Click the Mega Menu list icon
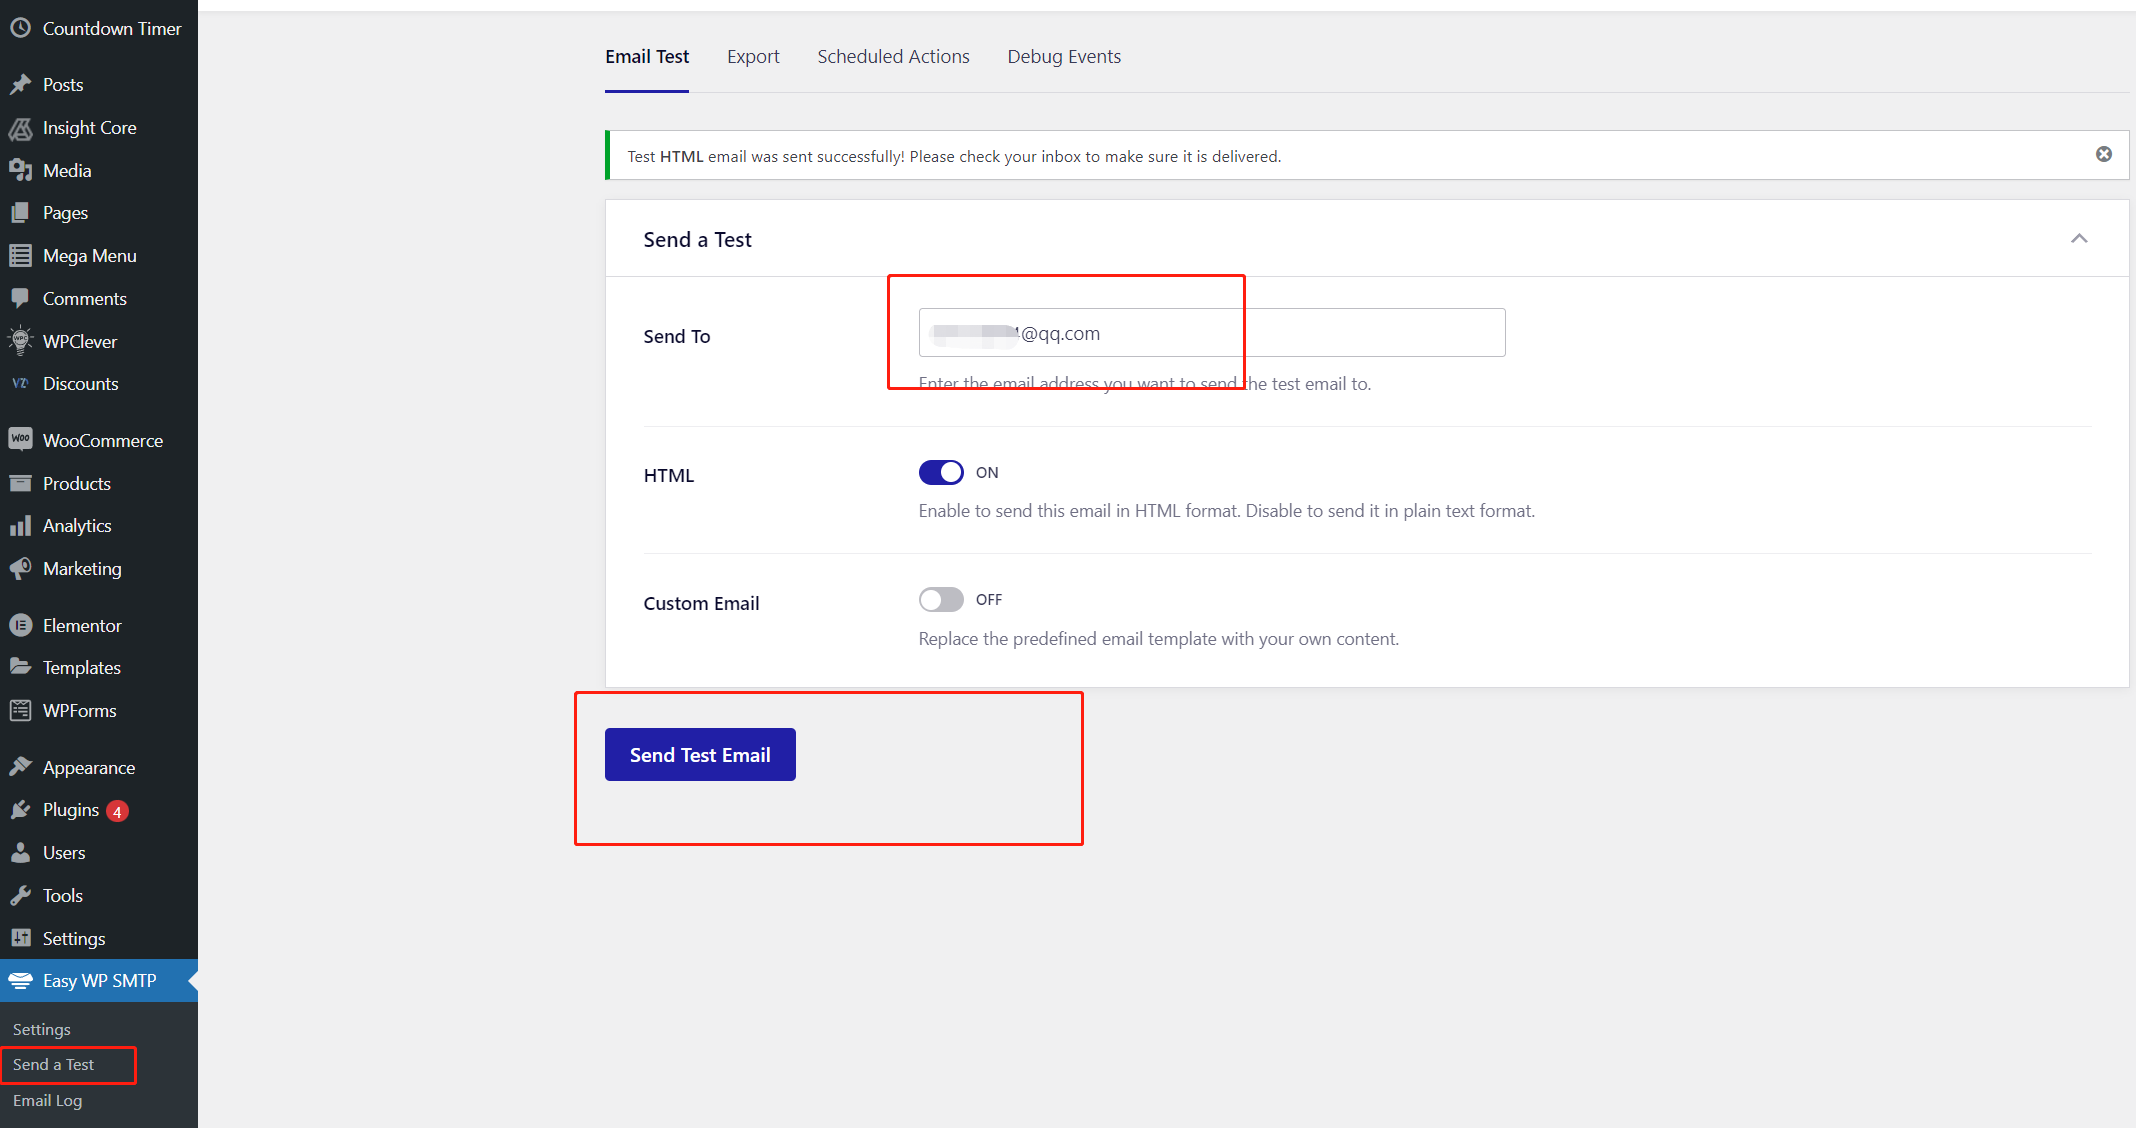This screenshot has width=2136, height=1128. point(20,256)
